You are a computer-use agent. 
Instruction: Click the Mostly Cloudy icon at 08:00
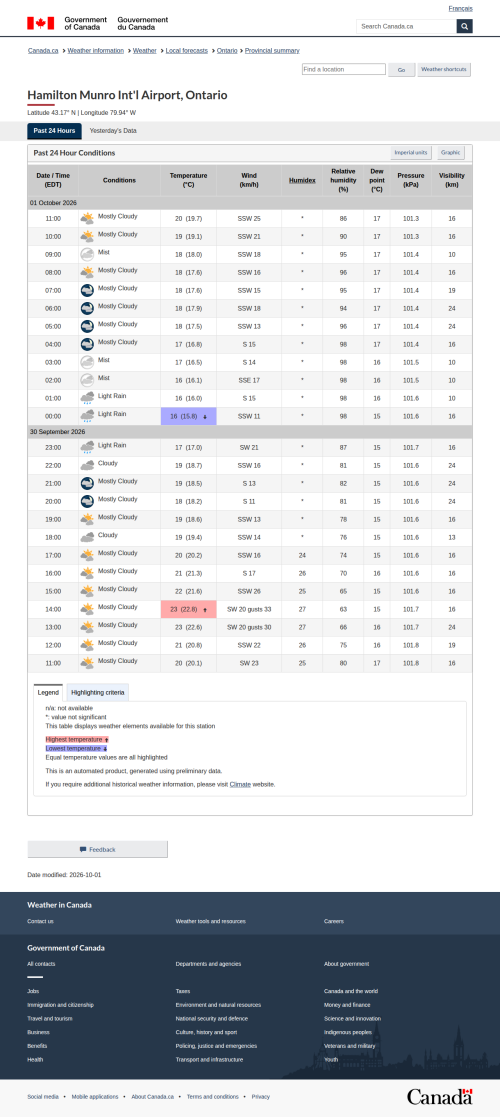(87, 272)
